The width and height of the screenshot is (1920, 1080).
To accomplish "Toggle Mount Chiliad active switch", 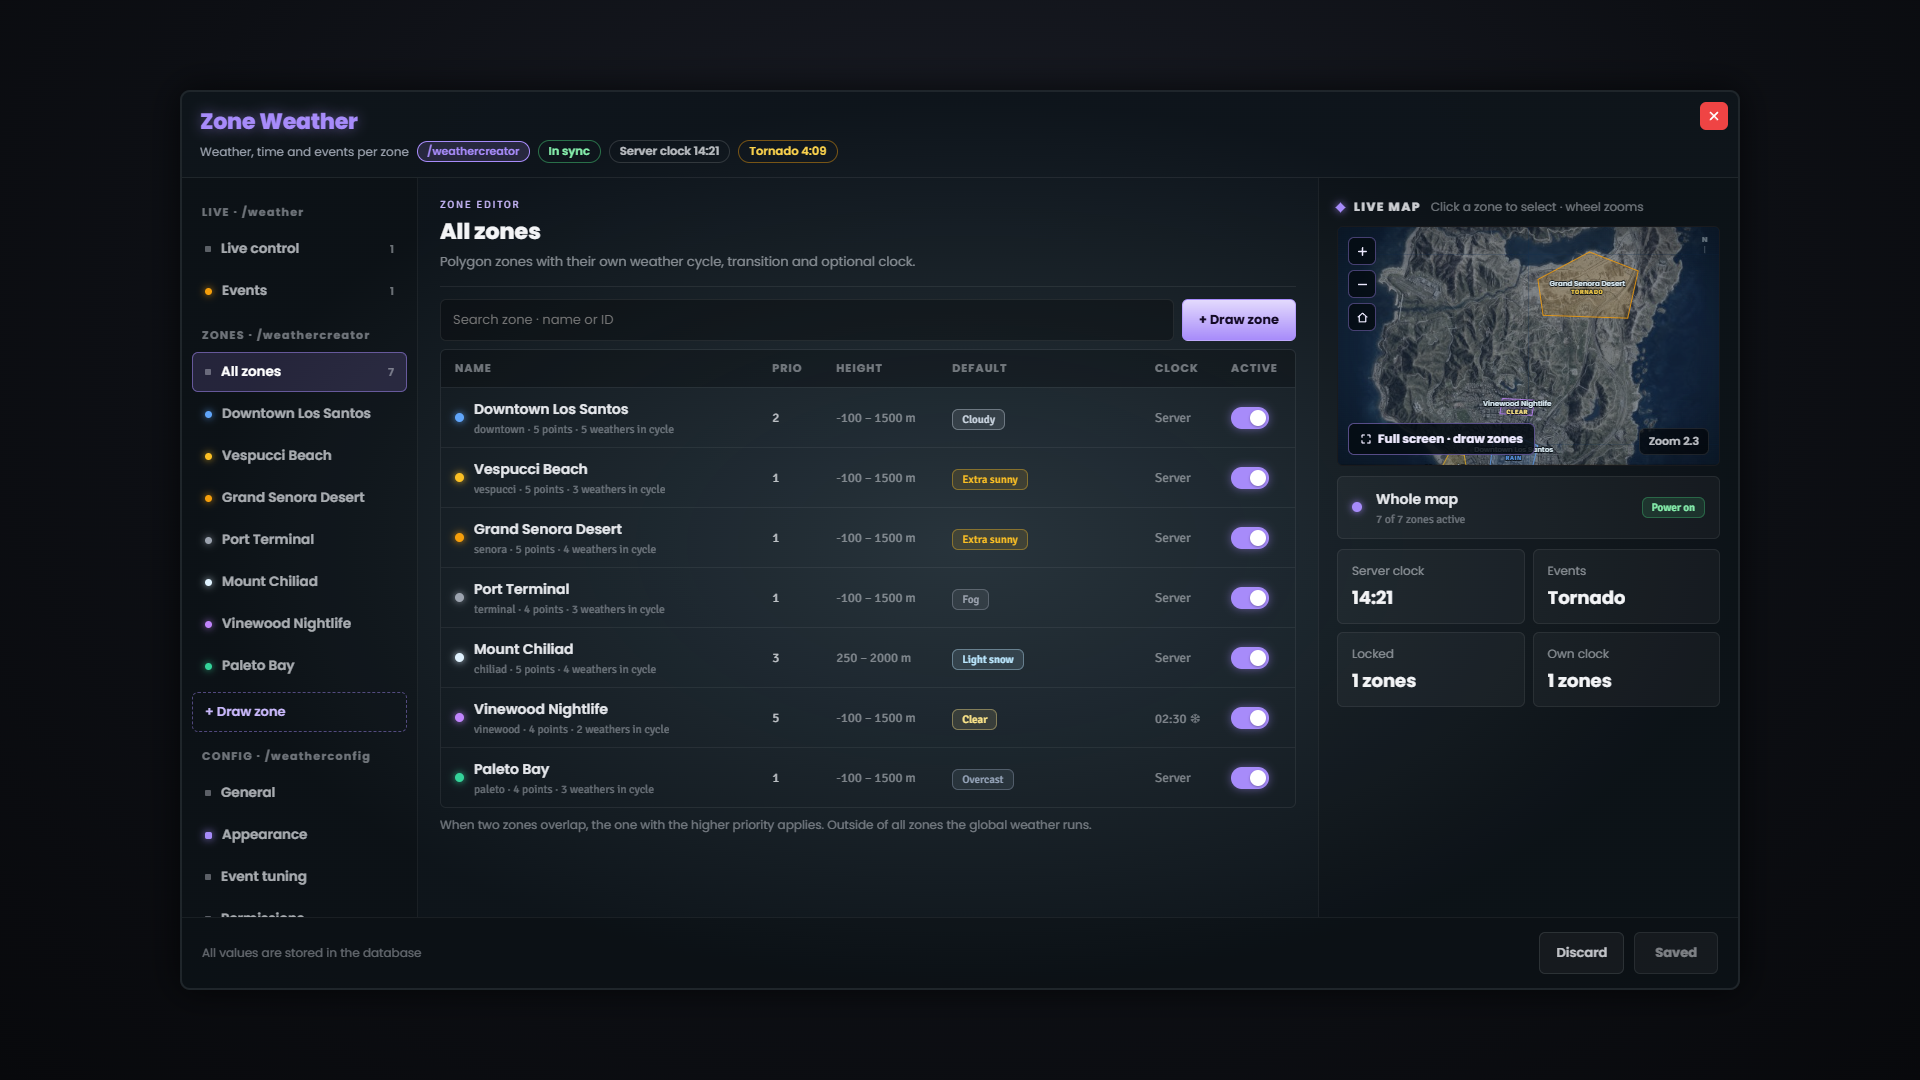I will [x=1250, y=658].
